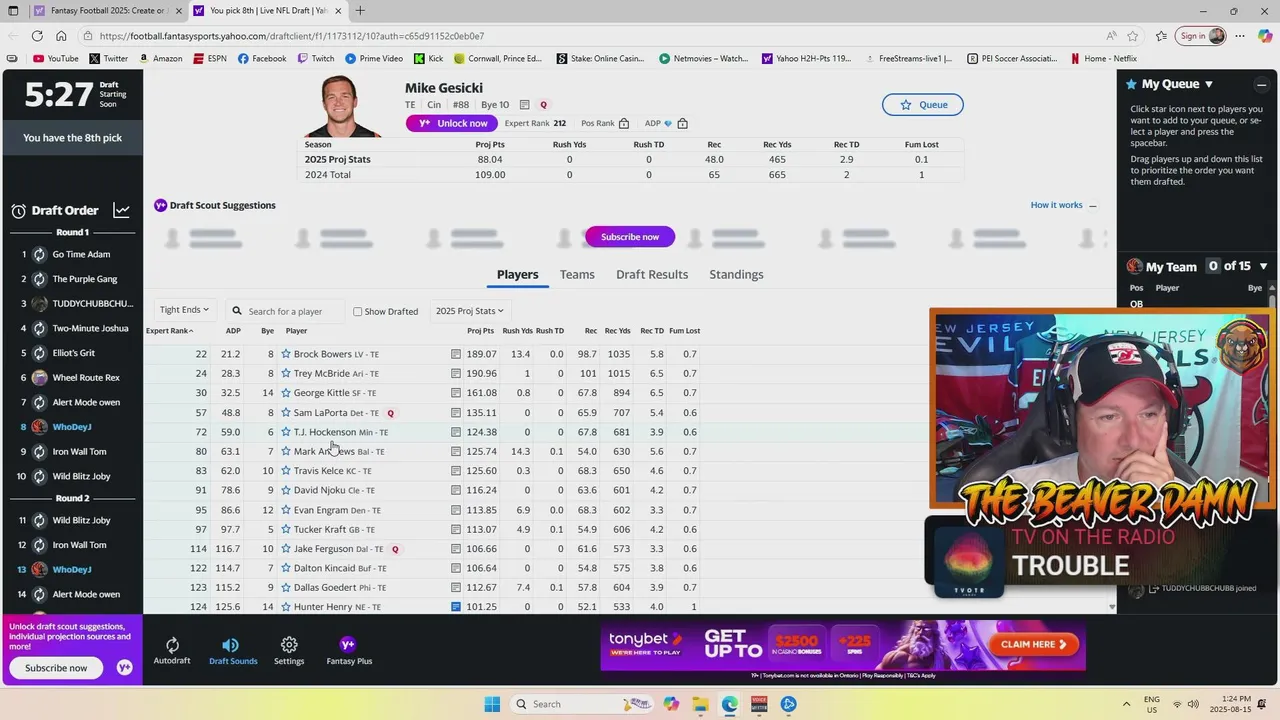Select TUDDYCHUBBCHU team in Round 1
Viewport: 1280px width, 720px height.
[x=92, y=304]
